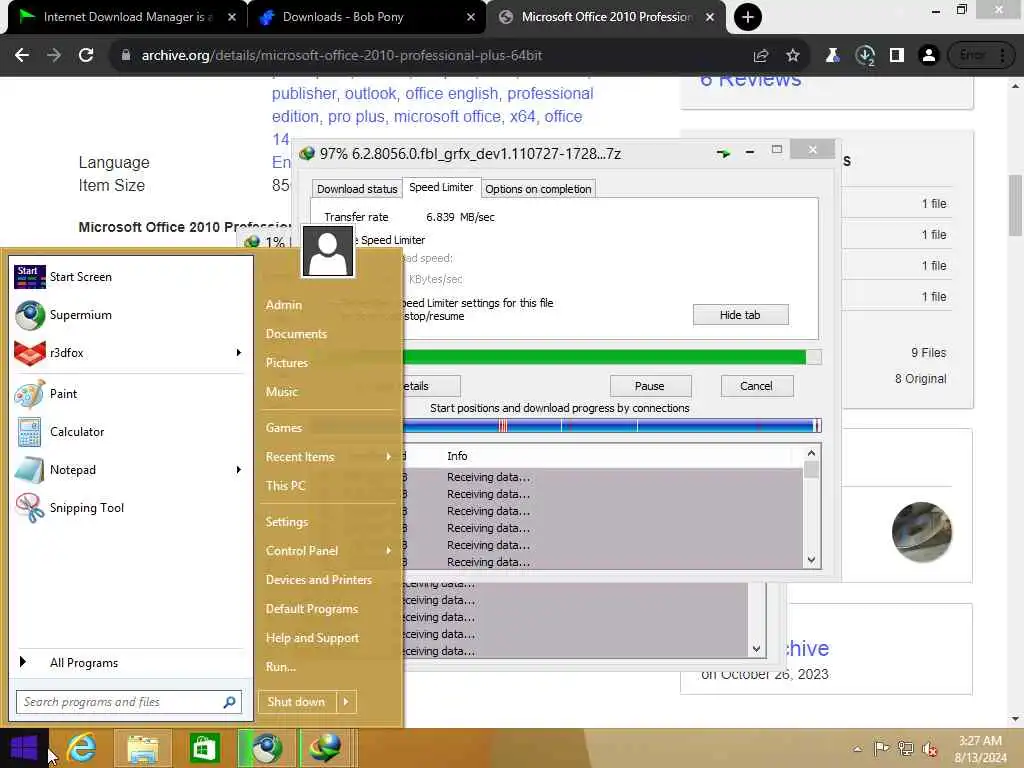Open Documents from start menu
Screen dimensions: 1024x768
pos(296,334)
